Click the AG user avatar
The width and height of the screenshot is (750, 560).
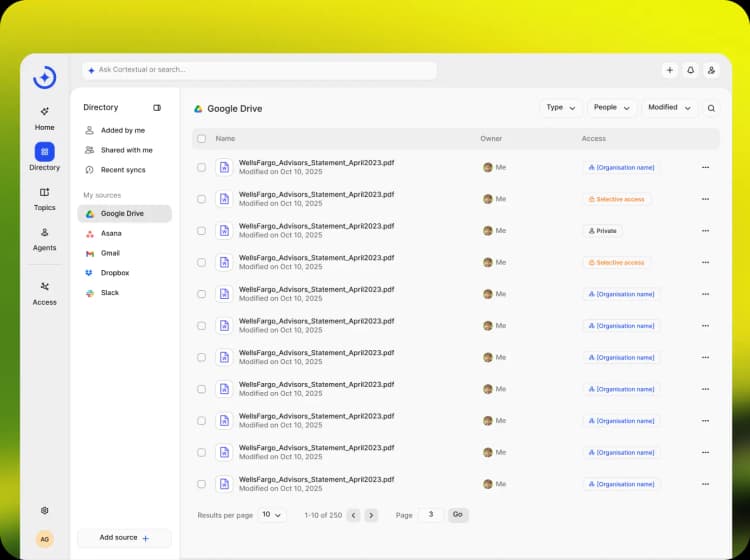pos(44,539)
